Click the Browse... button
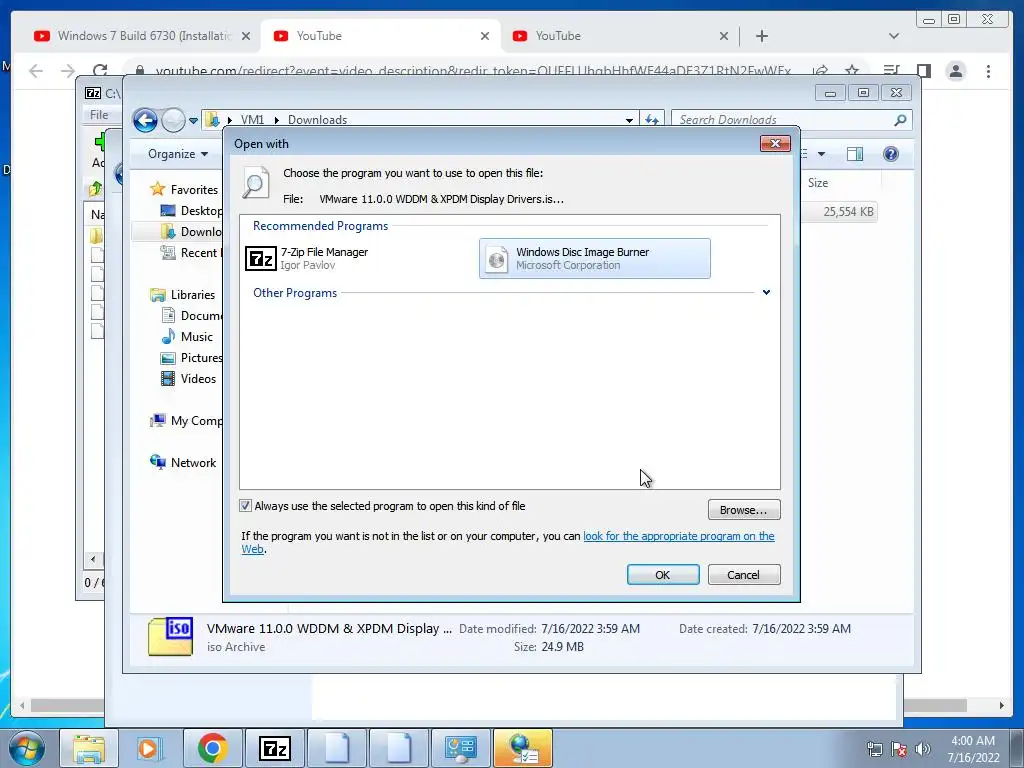 tap(744, 509)
